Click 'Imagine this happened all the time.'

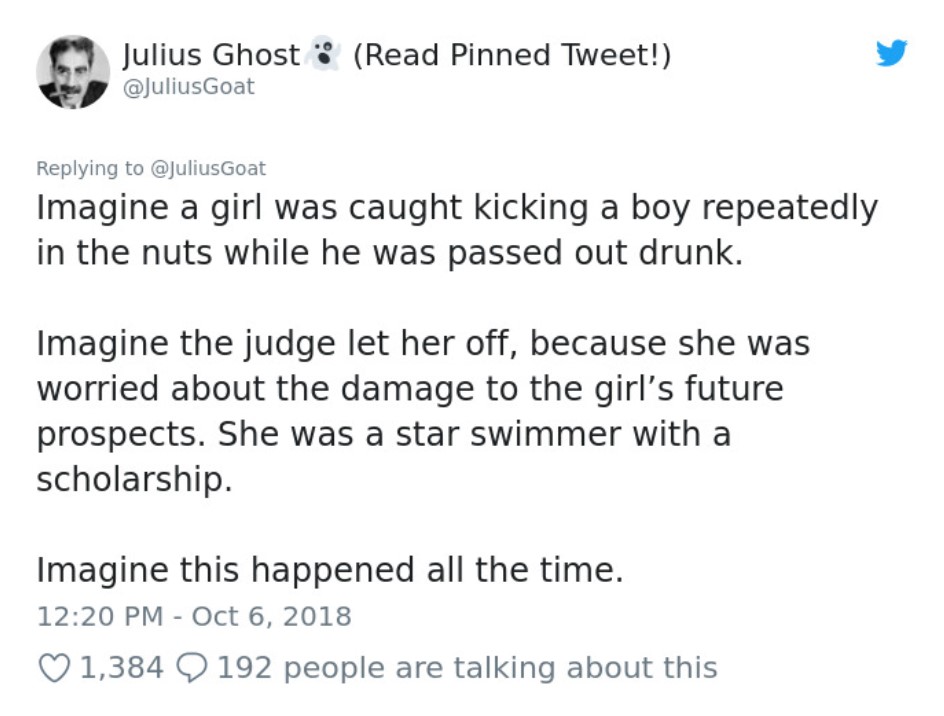(330, 570)
